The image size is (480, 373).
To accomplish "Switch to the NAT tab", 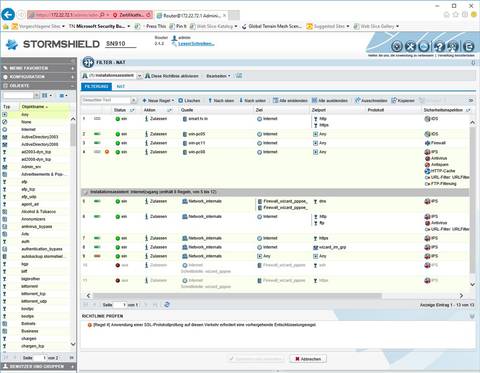I will [x=121, y=86].
